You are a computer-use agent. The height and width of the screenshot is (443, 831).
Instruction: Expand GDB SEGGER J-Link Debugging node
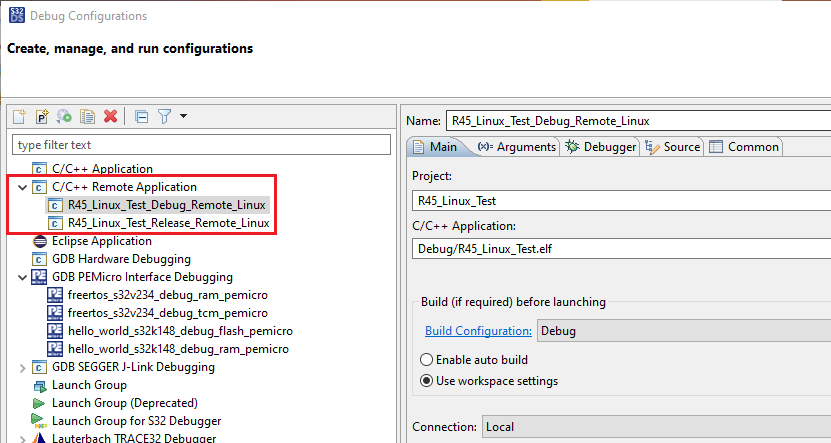tap(22, 368)
